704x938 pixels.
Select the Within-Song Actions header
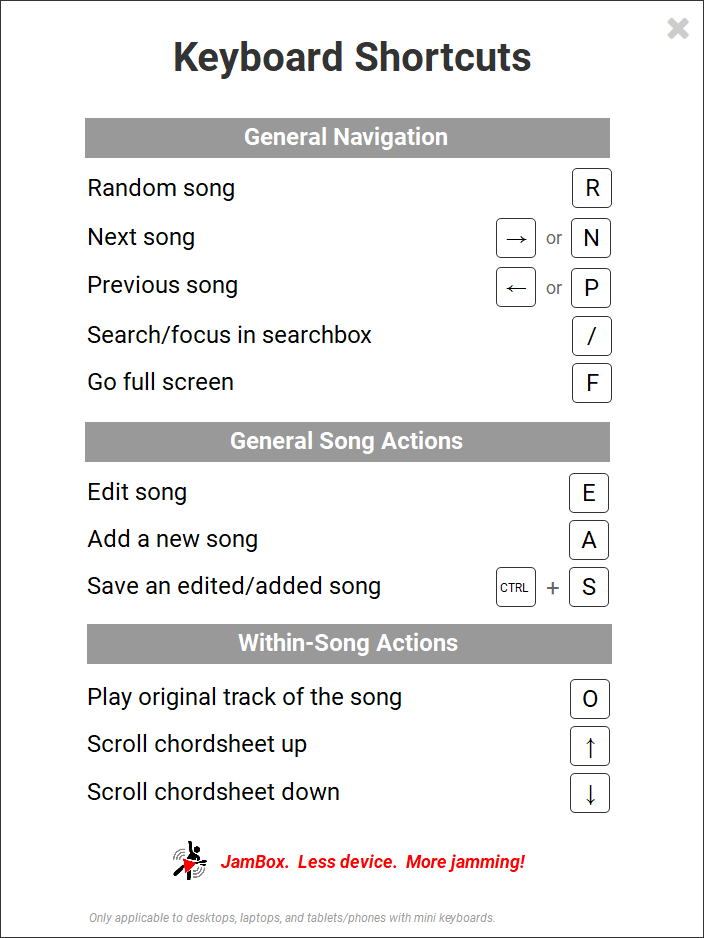349,644
